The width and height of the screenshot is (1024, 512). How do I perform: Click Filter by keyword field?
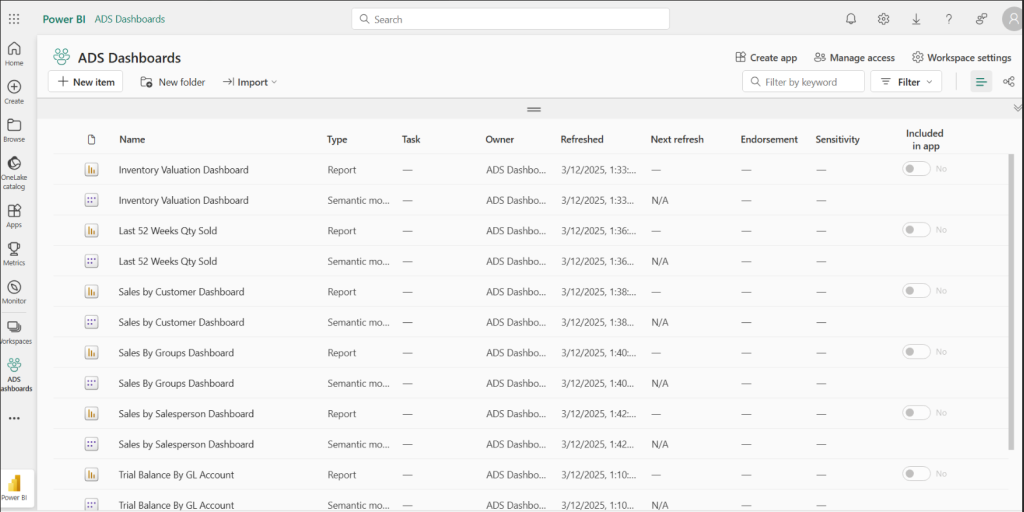click(x=803, y=82)
